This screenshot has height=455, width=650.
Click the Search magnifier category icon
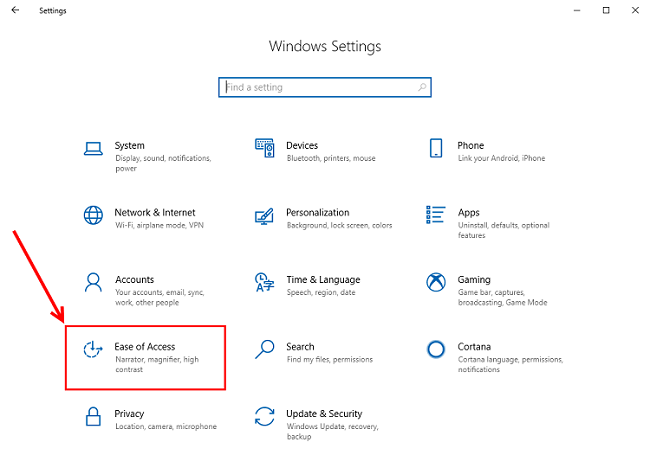265,349
